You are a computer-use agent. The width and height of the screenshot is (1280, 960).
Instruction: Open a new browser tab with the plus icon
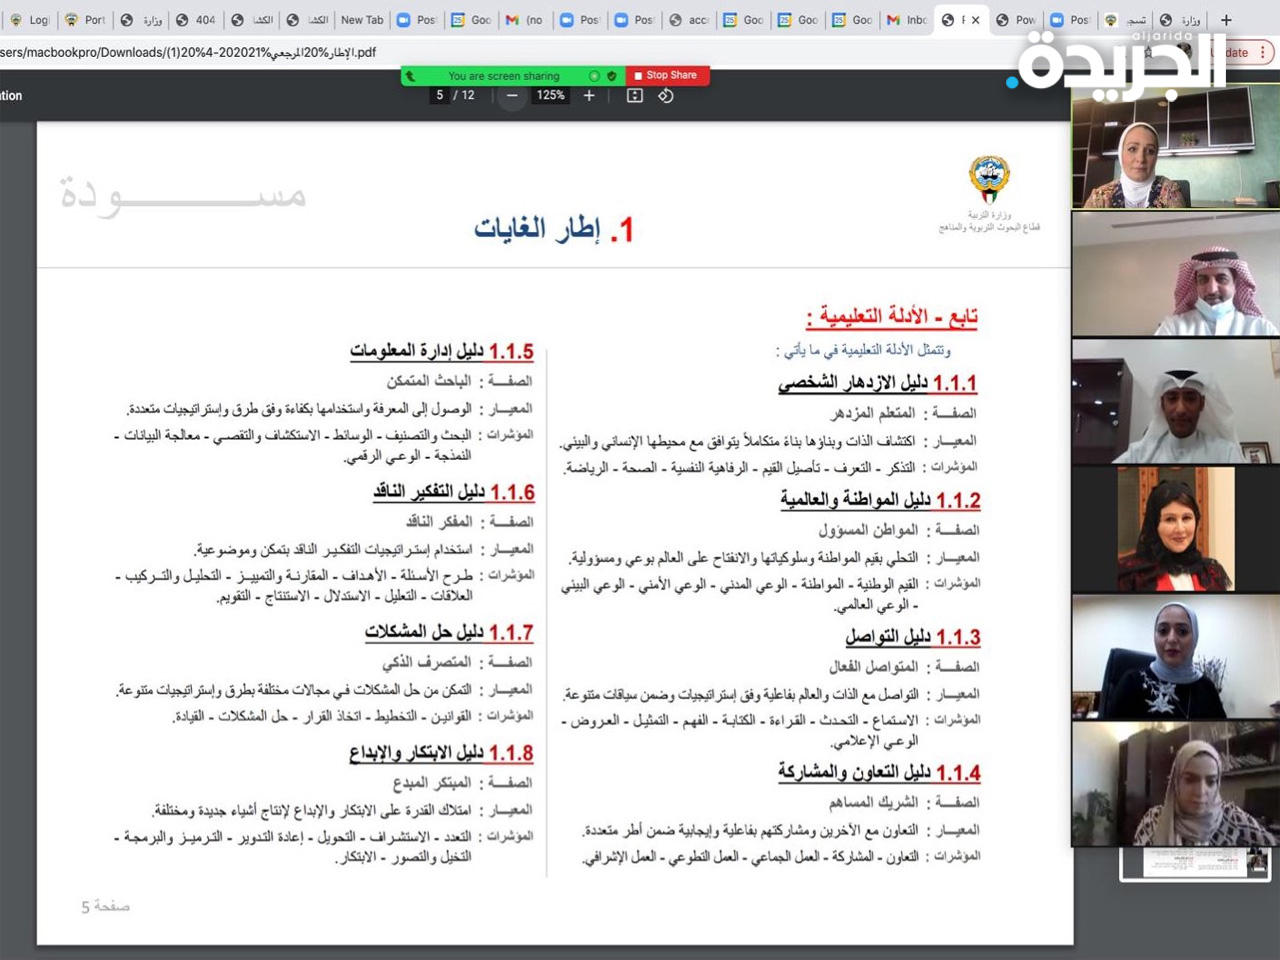1226,20
